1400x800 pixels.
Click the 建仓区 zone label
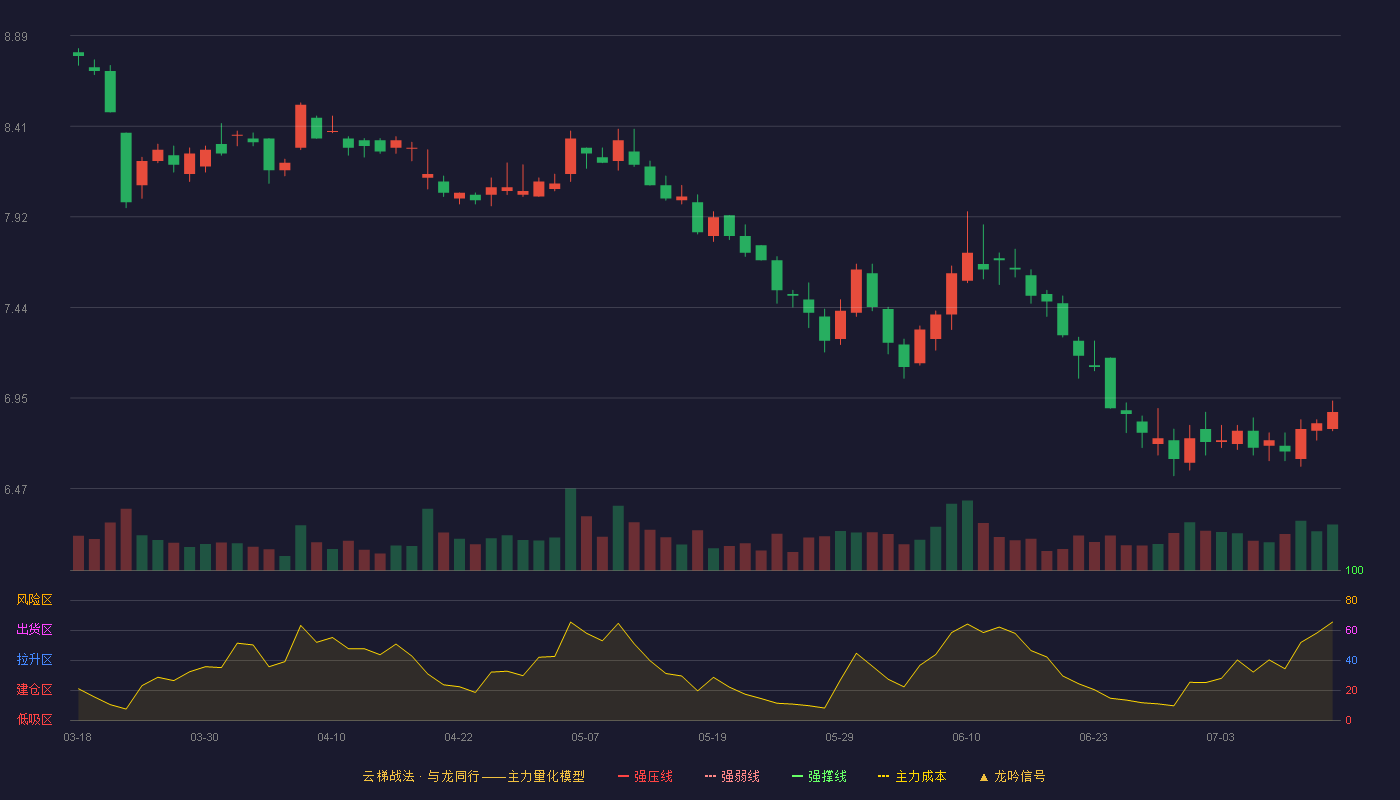pyautogui.click(x=34, y=690)
